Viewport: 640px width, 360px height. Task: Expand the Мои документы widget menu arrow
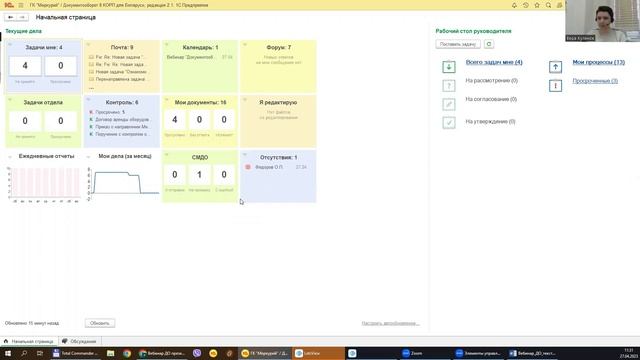tap(167, 99)
